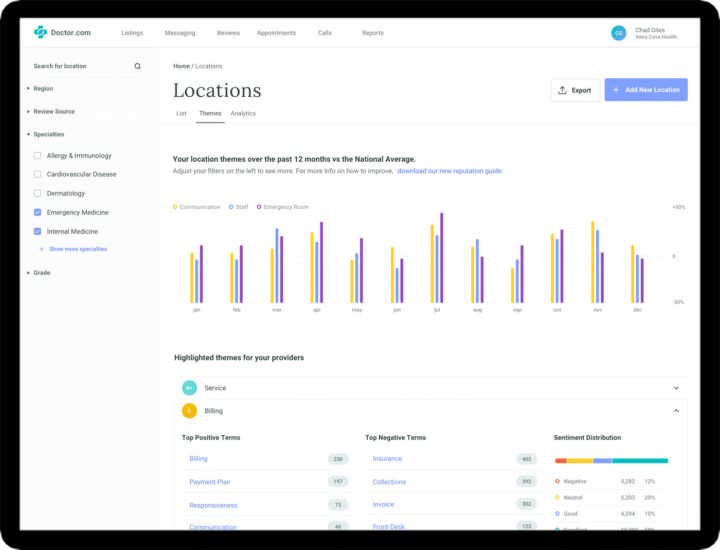Open the CG user avatar
720x550 pixels.
[x=619, y=33]
